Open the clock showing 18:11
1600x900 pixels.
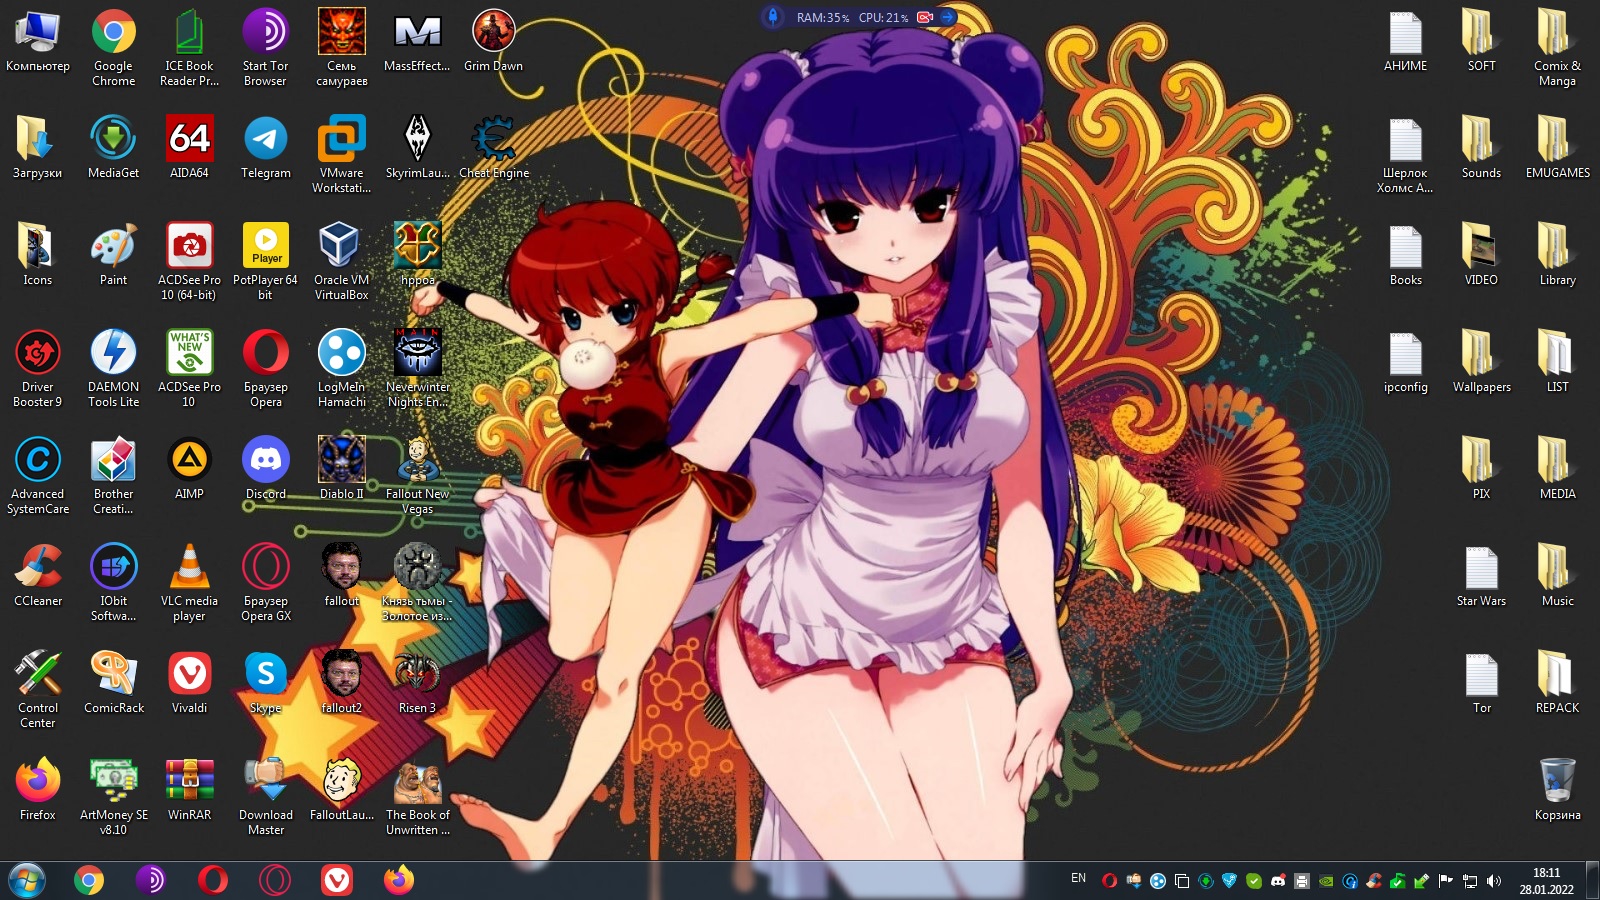1546,881
